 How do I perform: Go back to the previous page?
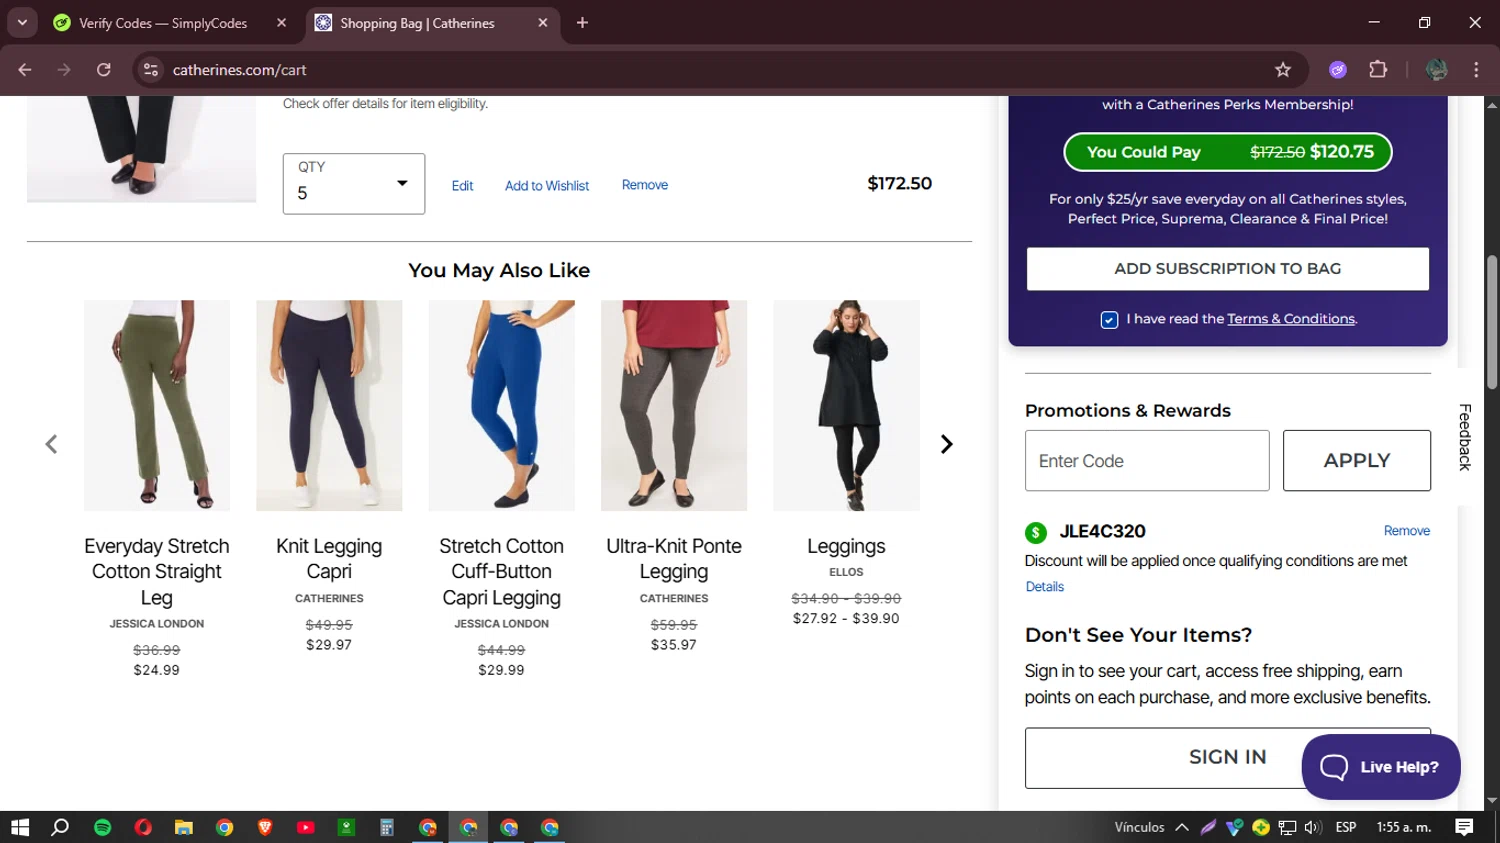click(x=25, y=70)
